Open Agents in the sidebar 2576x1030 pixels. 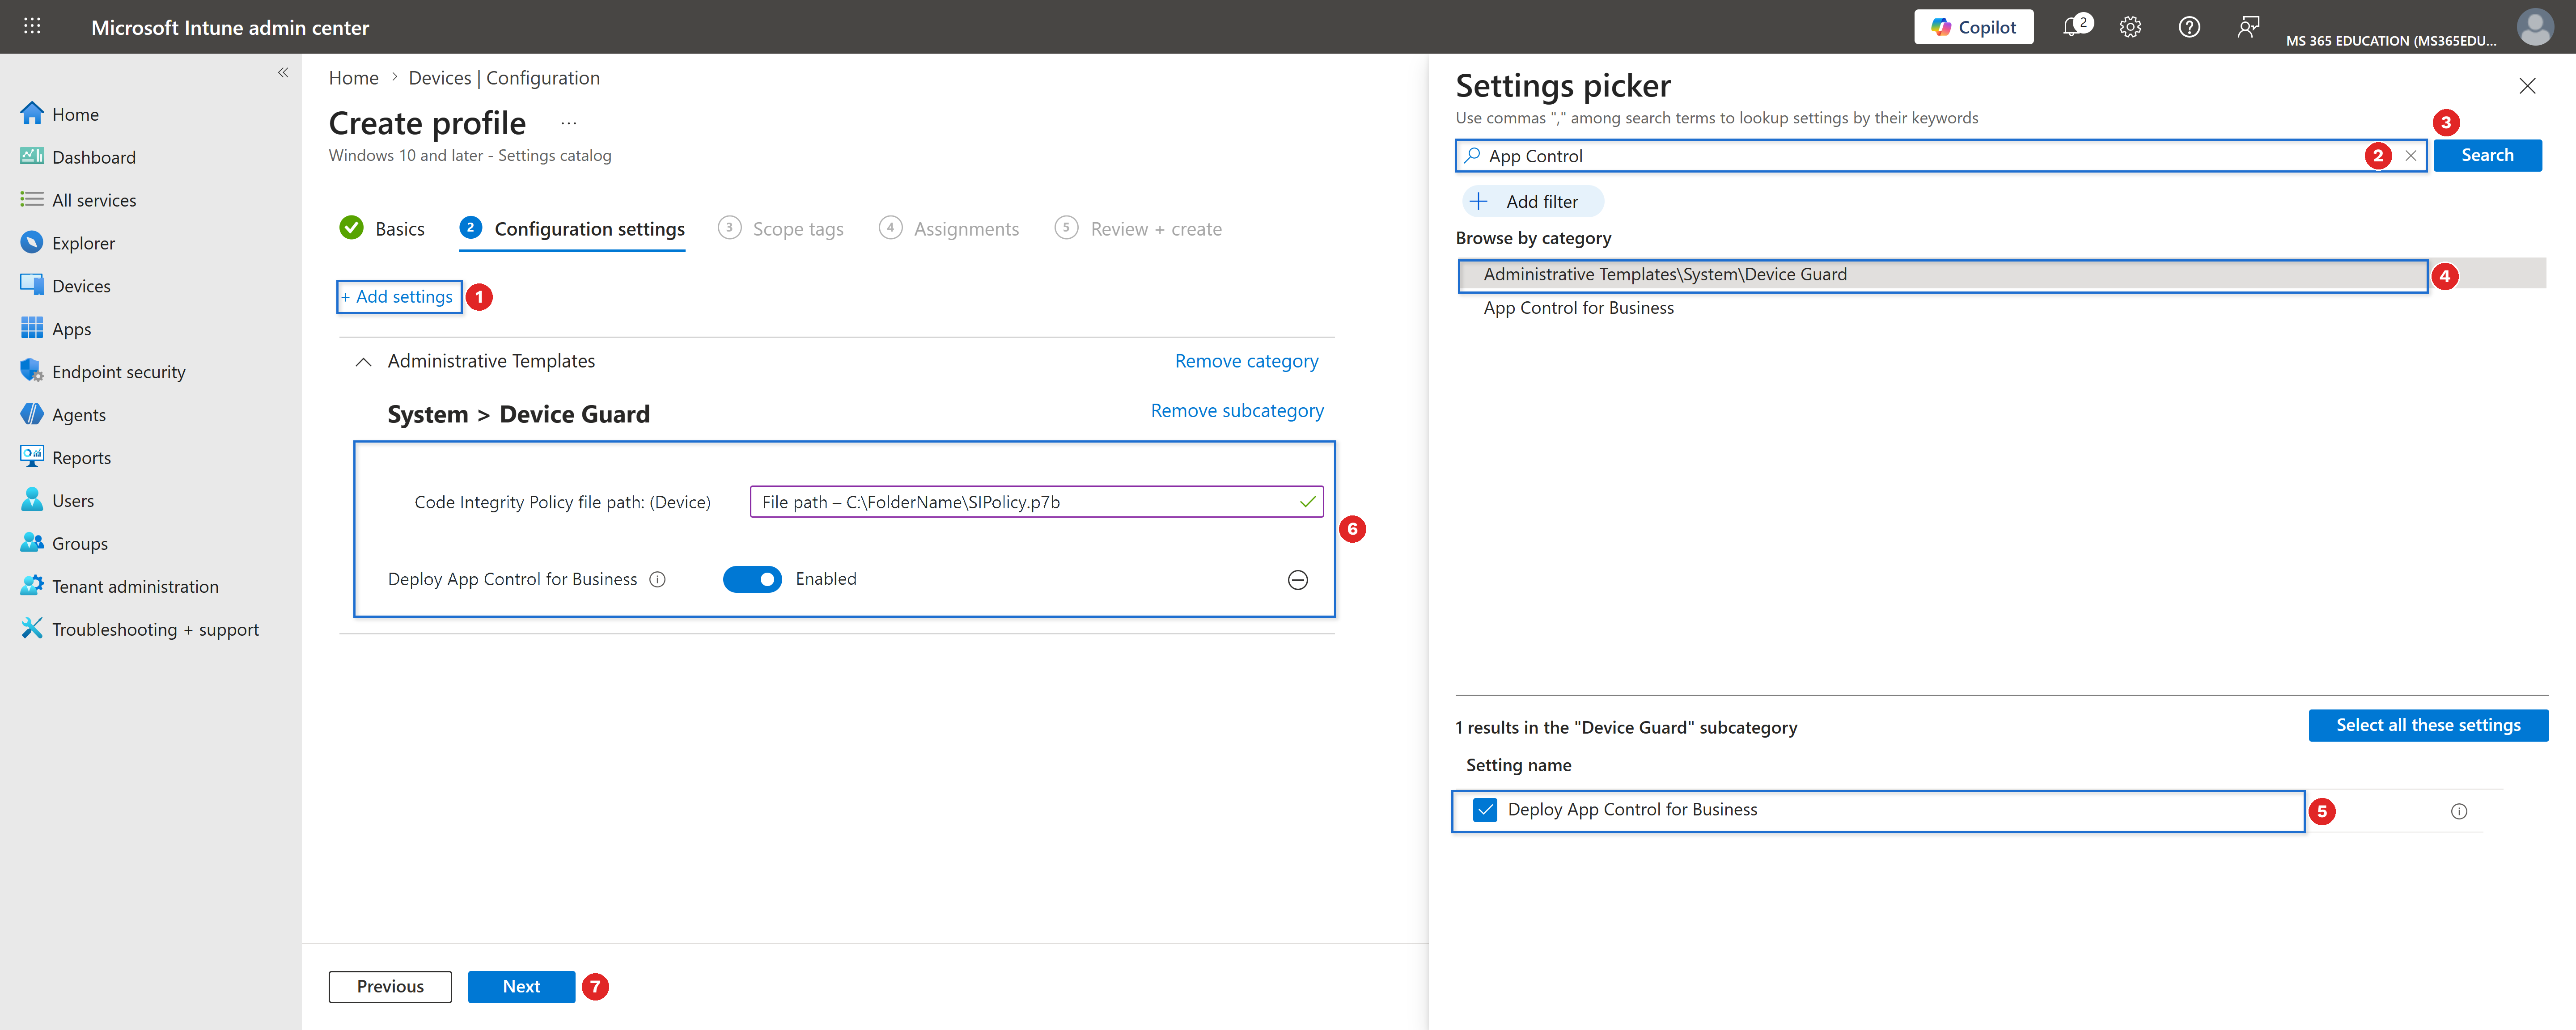point(62,415)
